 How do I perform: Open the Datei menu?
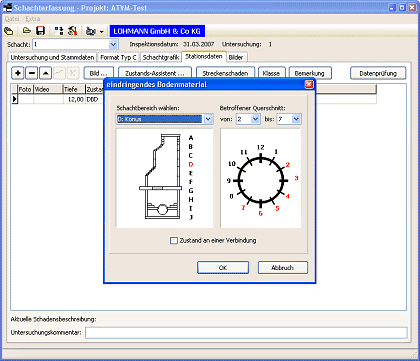pos(12,19)
